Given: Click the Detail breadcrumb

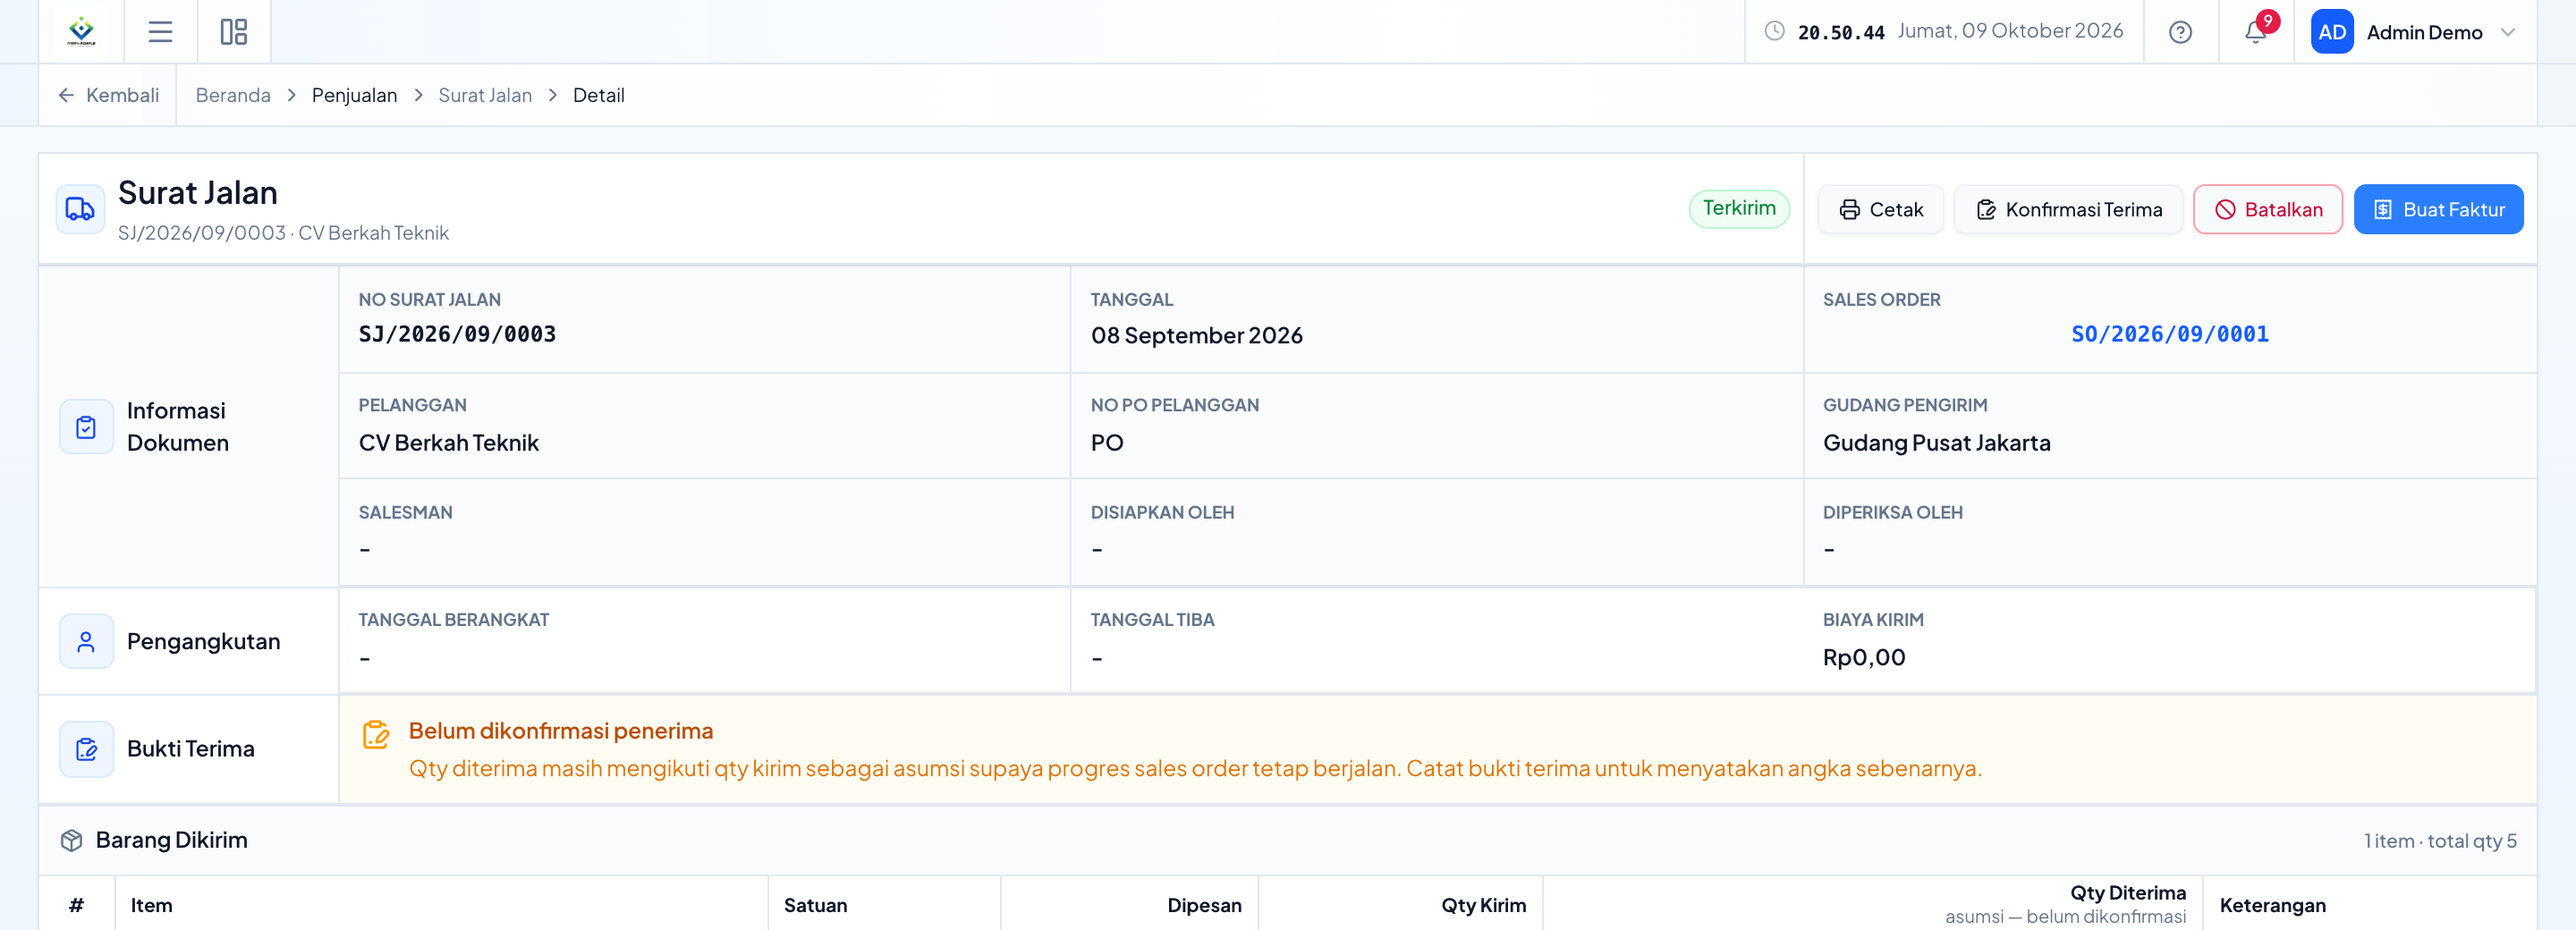Looking at the screenshot, I should click(x=598, y=95).
